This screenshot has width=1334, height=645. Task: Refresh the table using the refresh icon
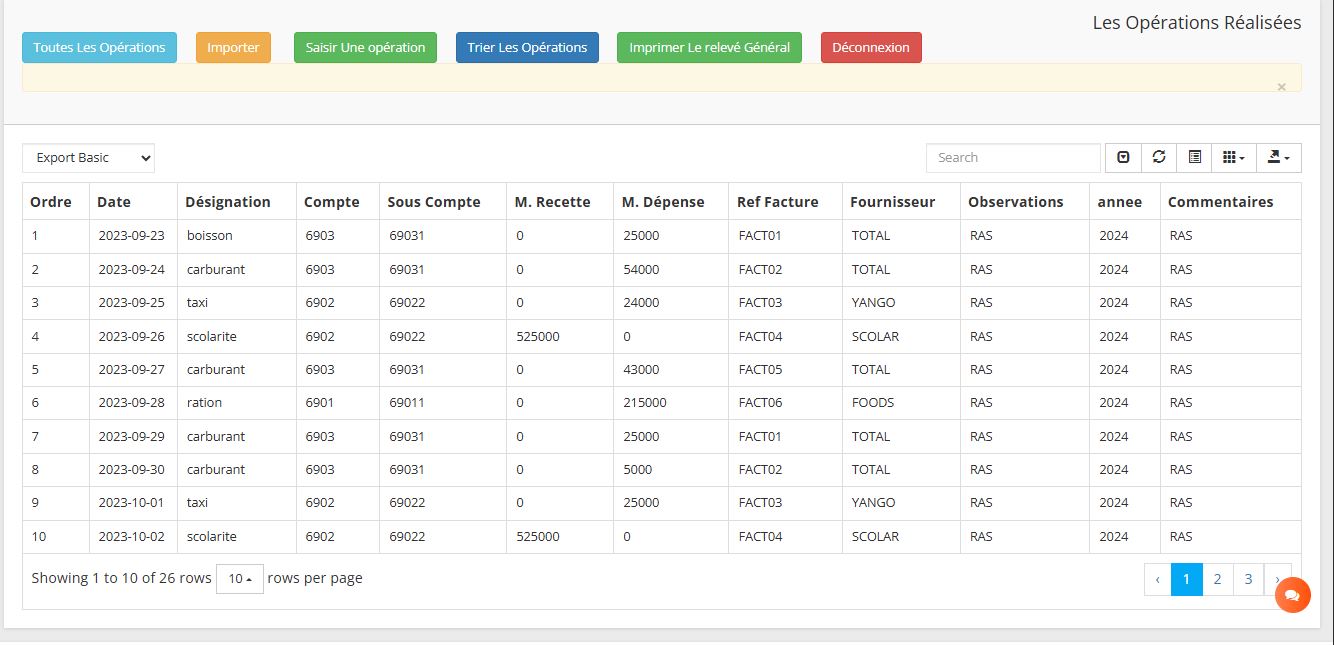click(1159, 157)
